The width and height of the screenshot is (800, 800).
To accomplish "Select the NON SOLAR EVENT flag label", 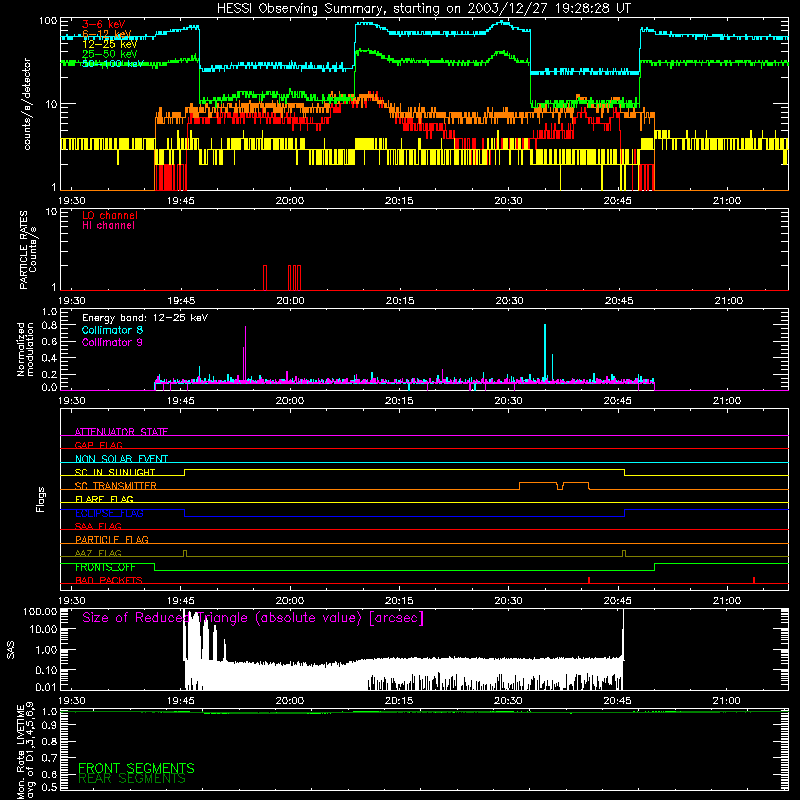I will (x=121, y=459).
